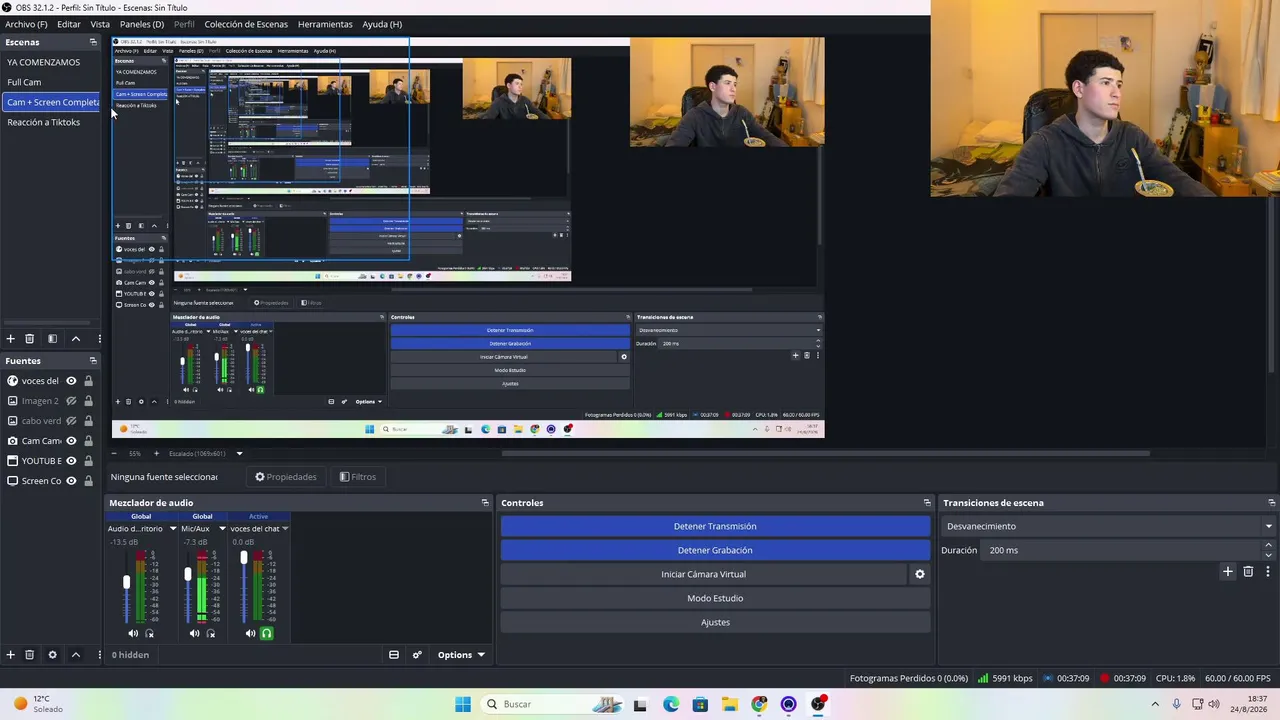This screenshot has width=1280, height=720.
Task: Open Microsoft Edge from the taskbar
Action: [x=671, y=704]
